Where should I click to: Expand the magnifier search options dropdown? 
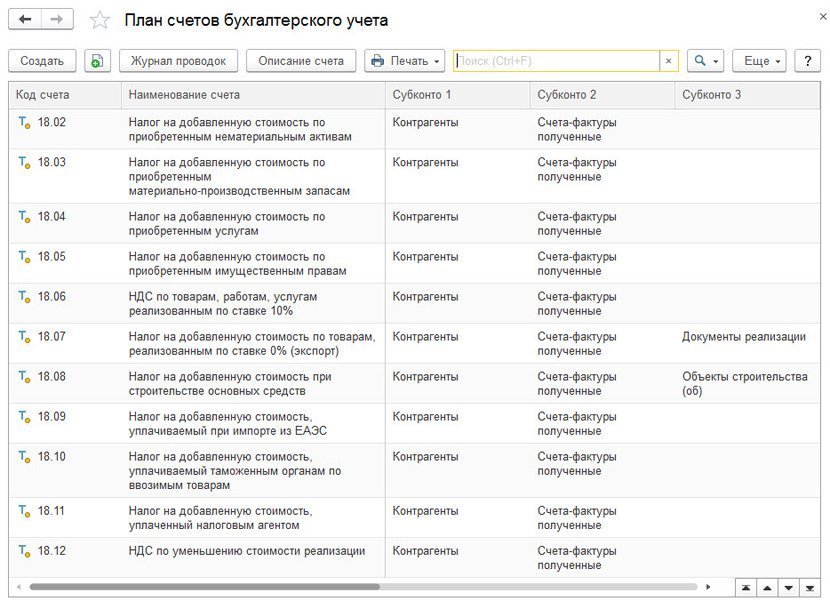point(706,61)
